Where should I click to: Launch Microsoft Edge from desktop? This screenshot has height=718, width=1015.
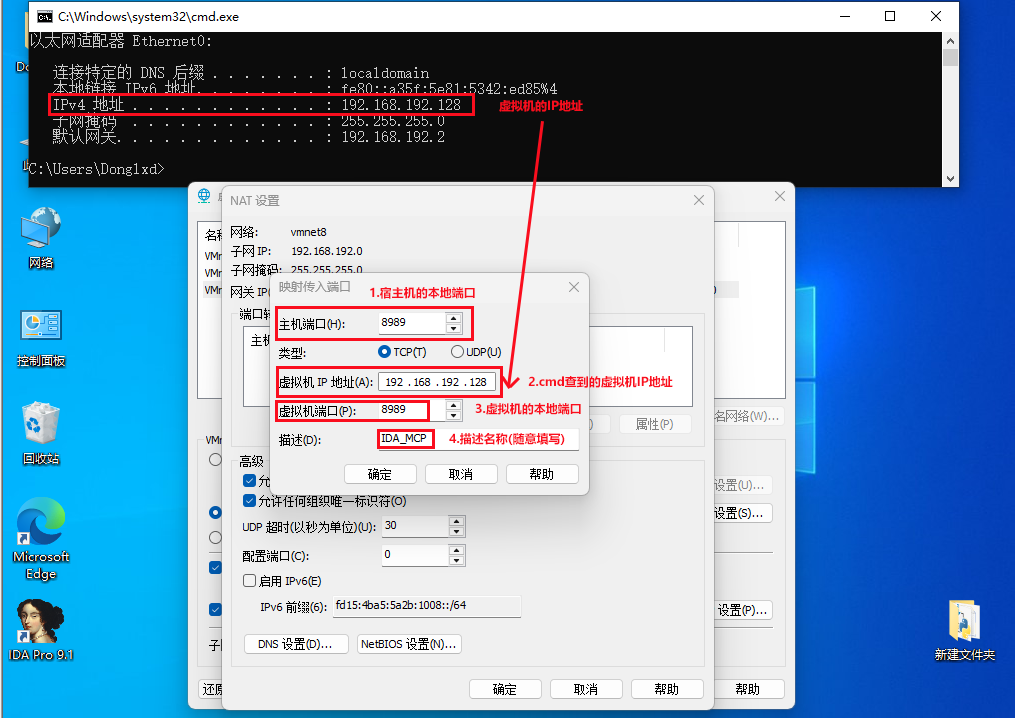(x=41, y=539)
